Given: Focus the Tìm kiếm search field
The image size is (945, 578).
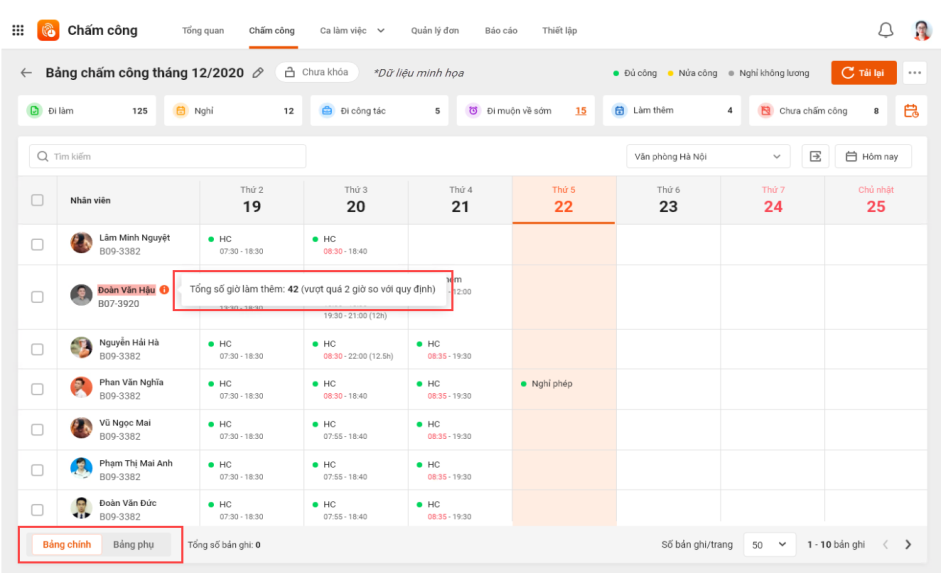Looking at the screenshot, I should coord(168,157).
